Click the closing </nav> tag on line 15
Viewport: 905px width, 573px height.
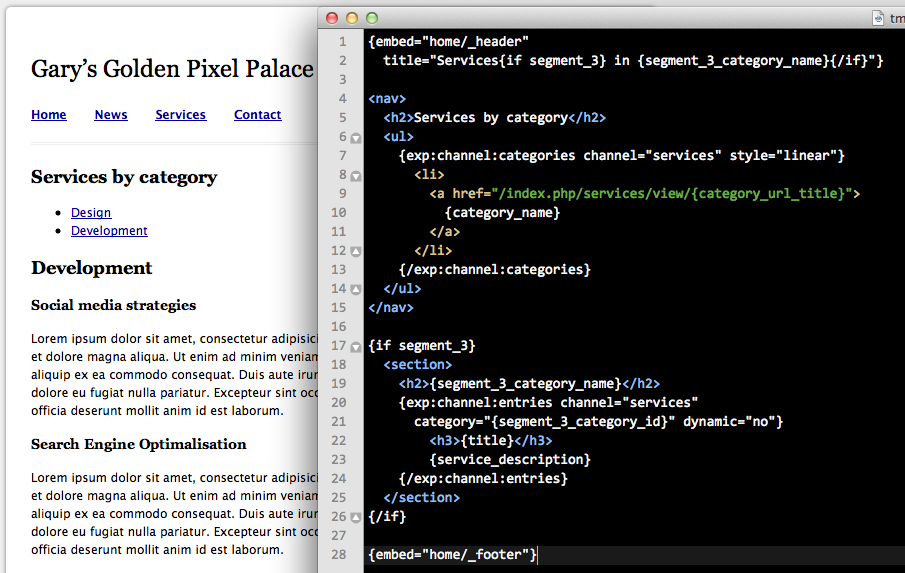(x=391, y=308)
